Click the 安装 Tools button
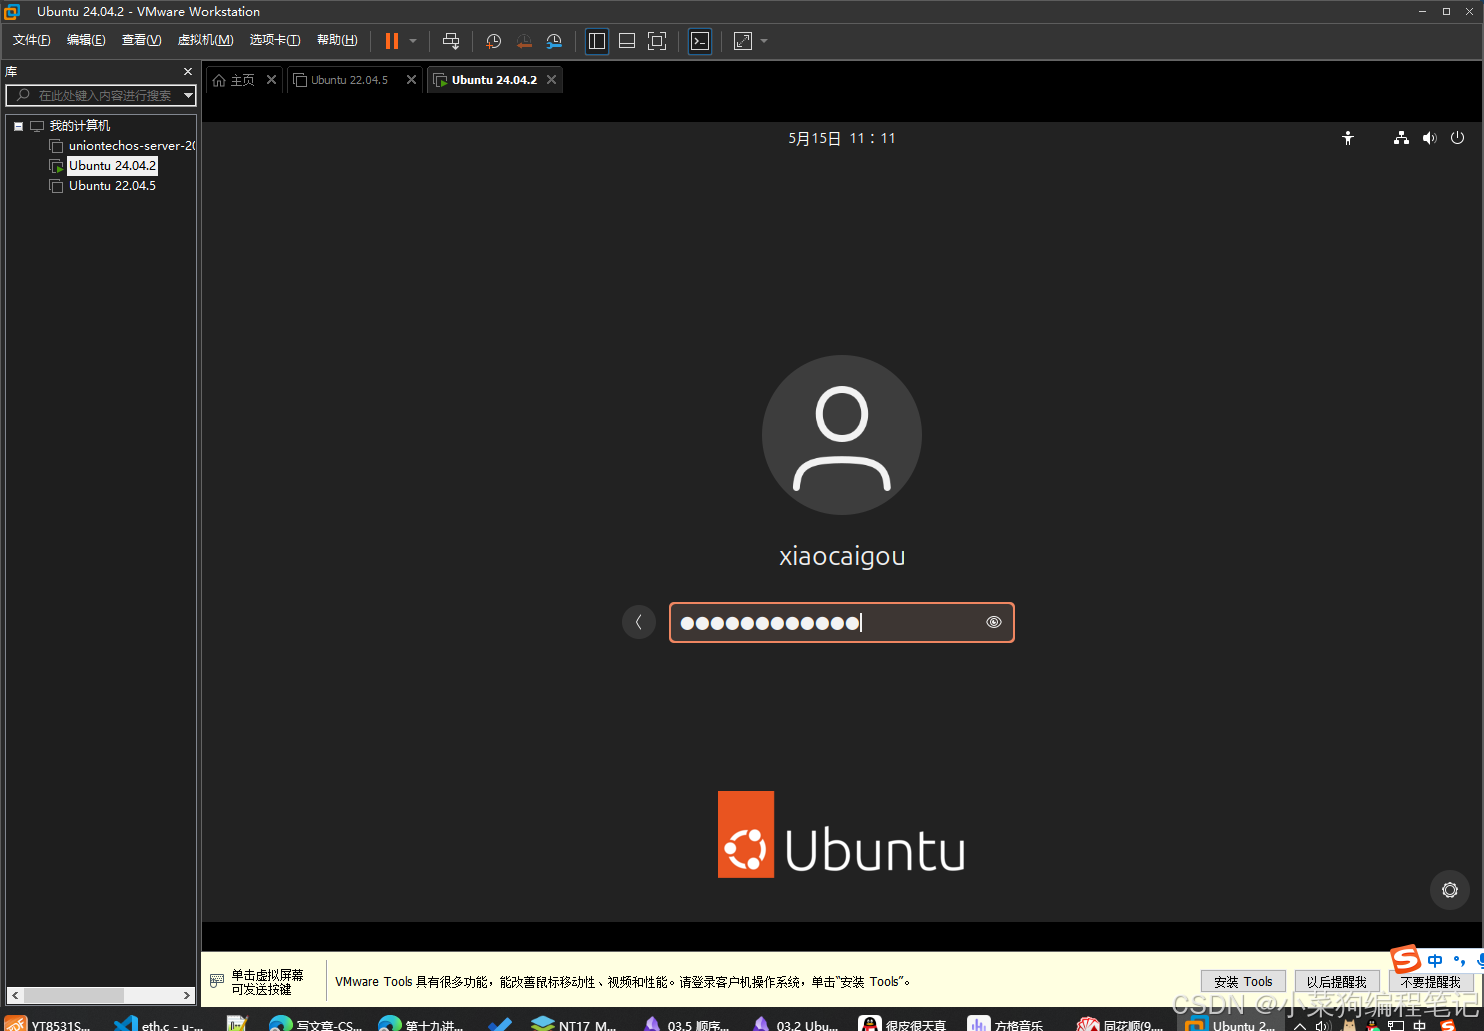The width and height of the screenshot is (1484, 1031). (x=1243, y=982)
